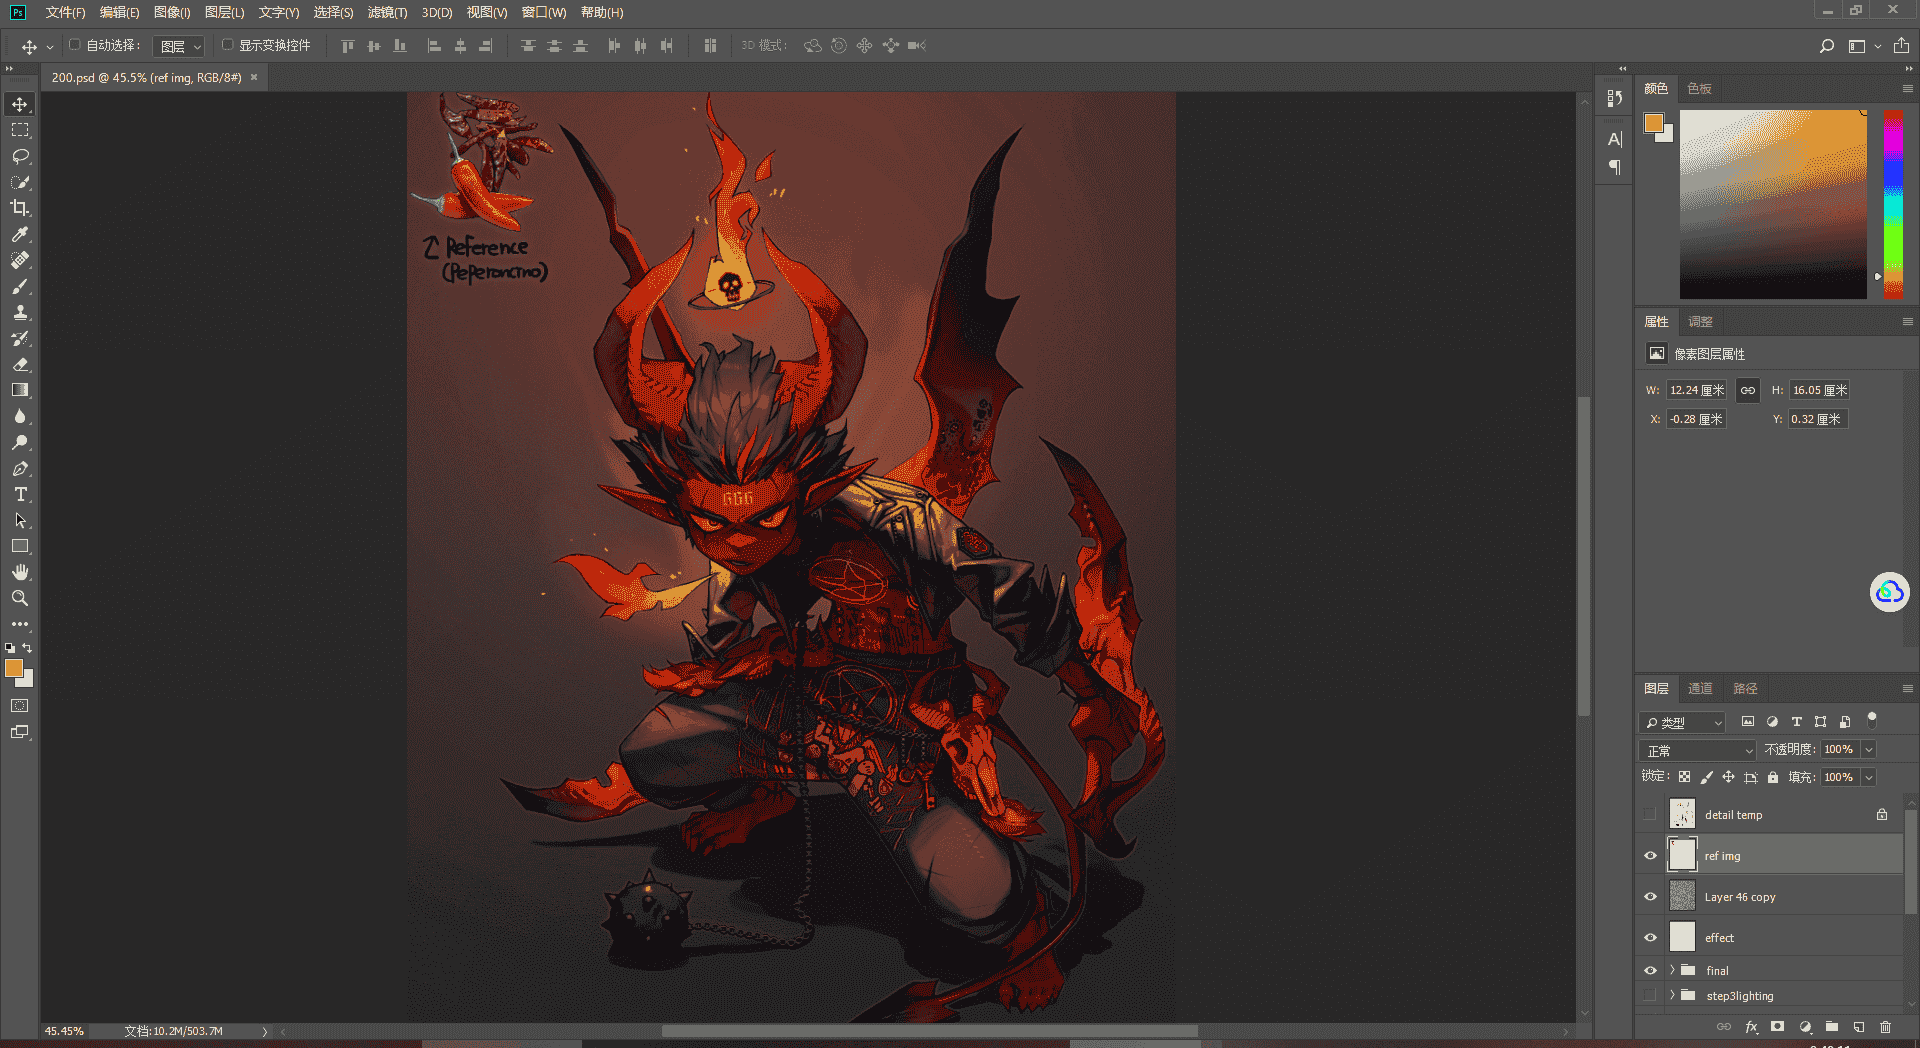Show the detail temp layer
The height and width of the screenshot is (1048, 1920).
(x=1650, y=815)
